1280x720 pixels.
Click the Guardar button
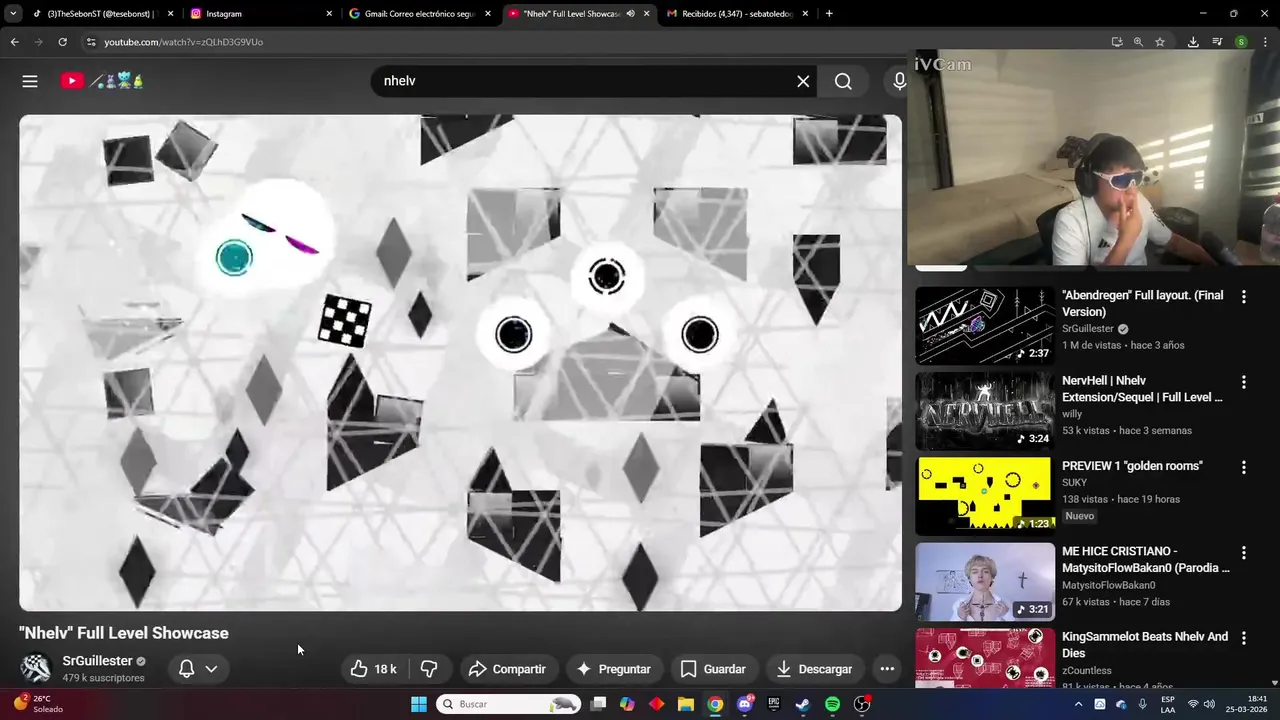pyautogui.click(x=713, y=669)
